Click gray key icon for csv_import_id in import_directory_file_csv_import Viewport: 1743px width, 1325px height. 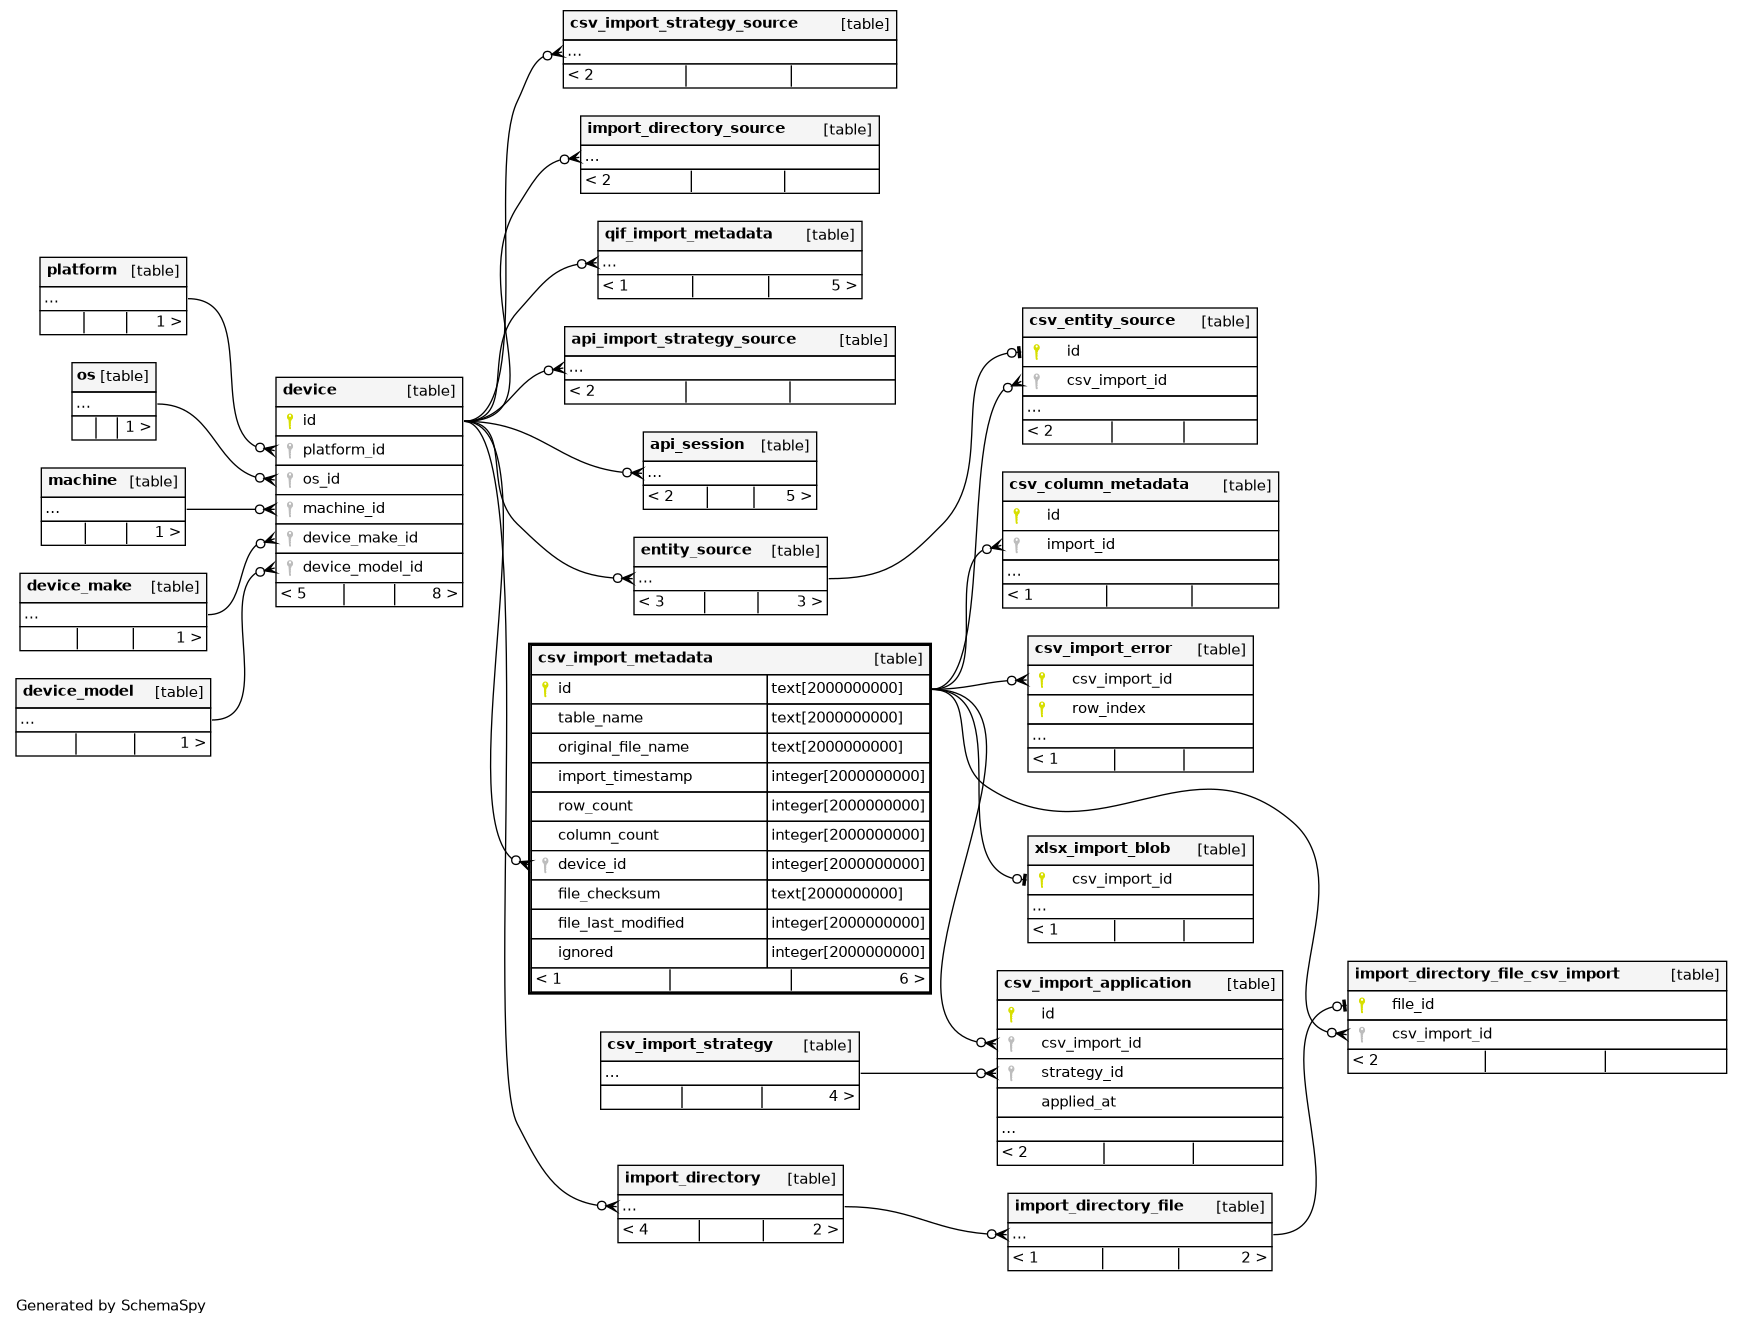coord(1362,1035)
